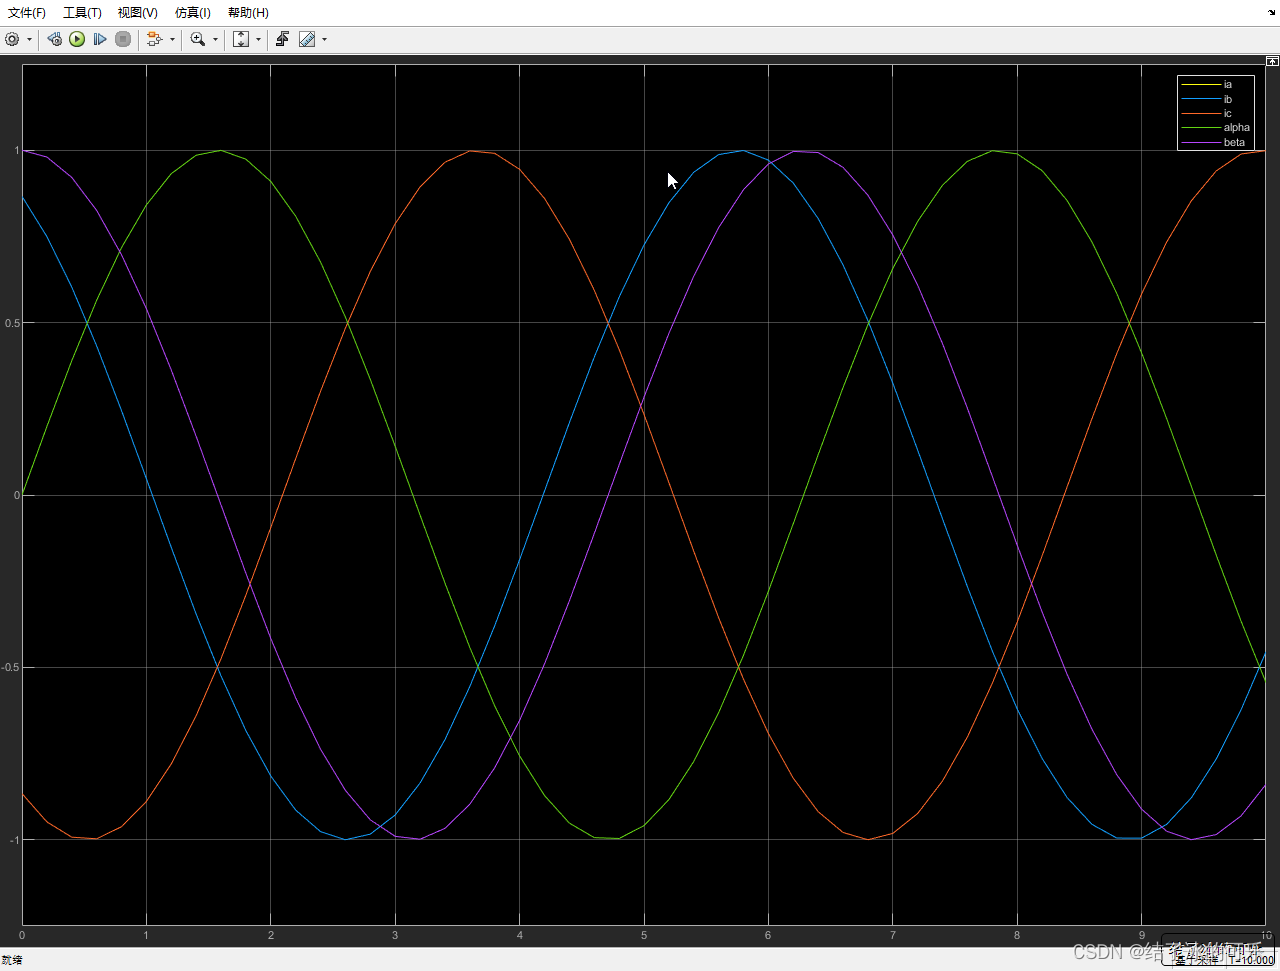Open the 视图(V) menu

tap(137, 13)
